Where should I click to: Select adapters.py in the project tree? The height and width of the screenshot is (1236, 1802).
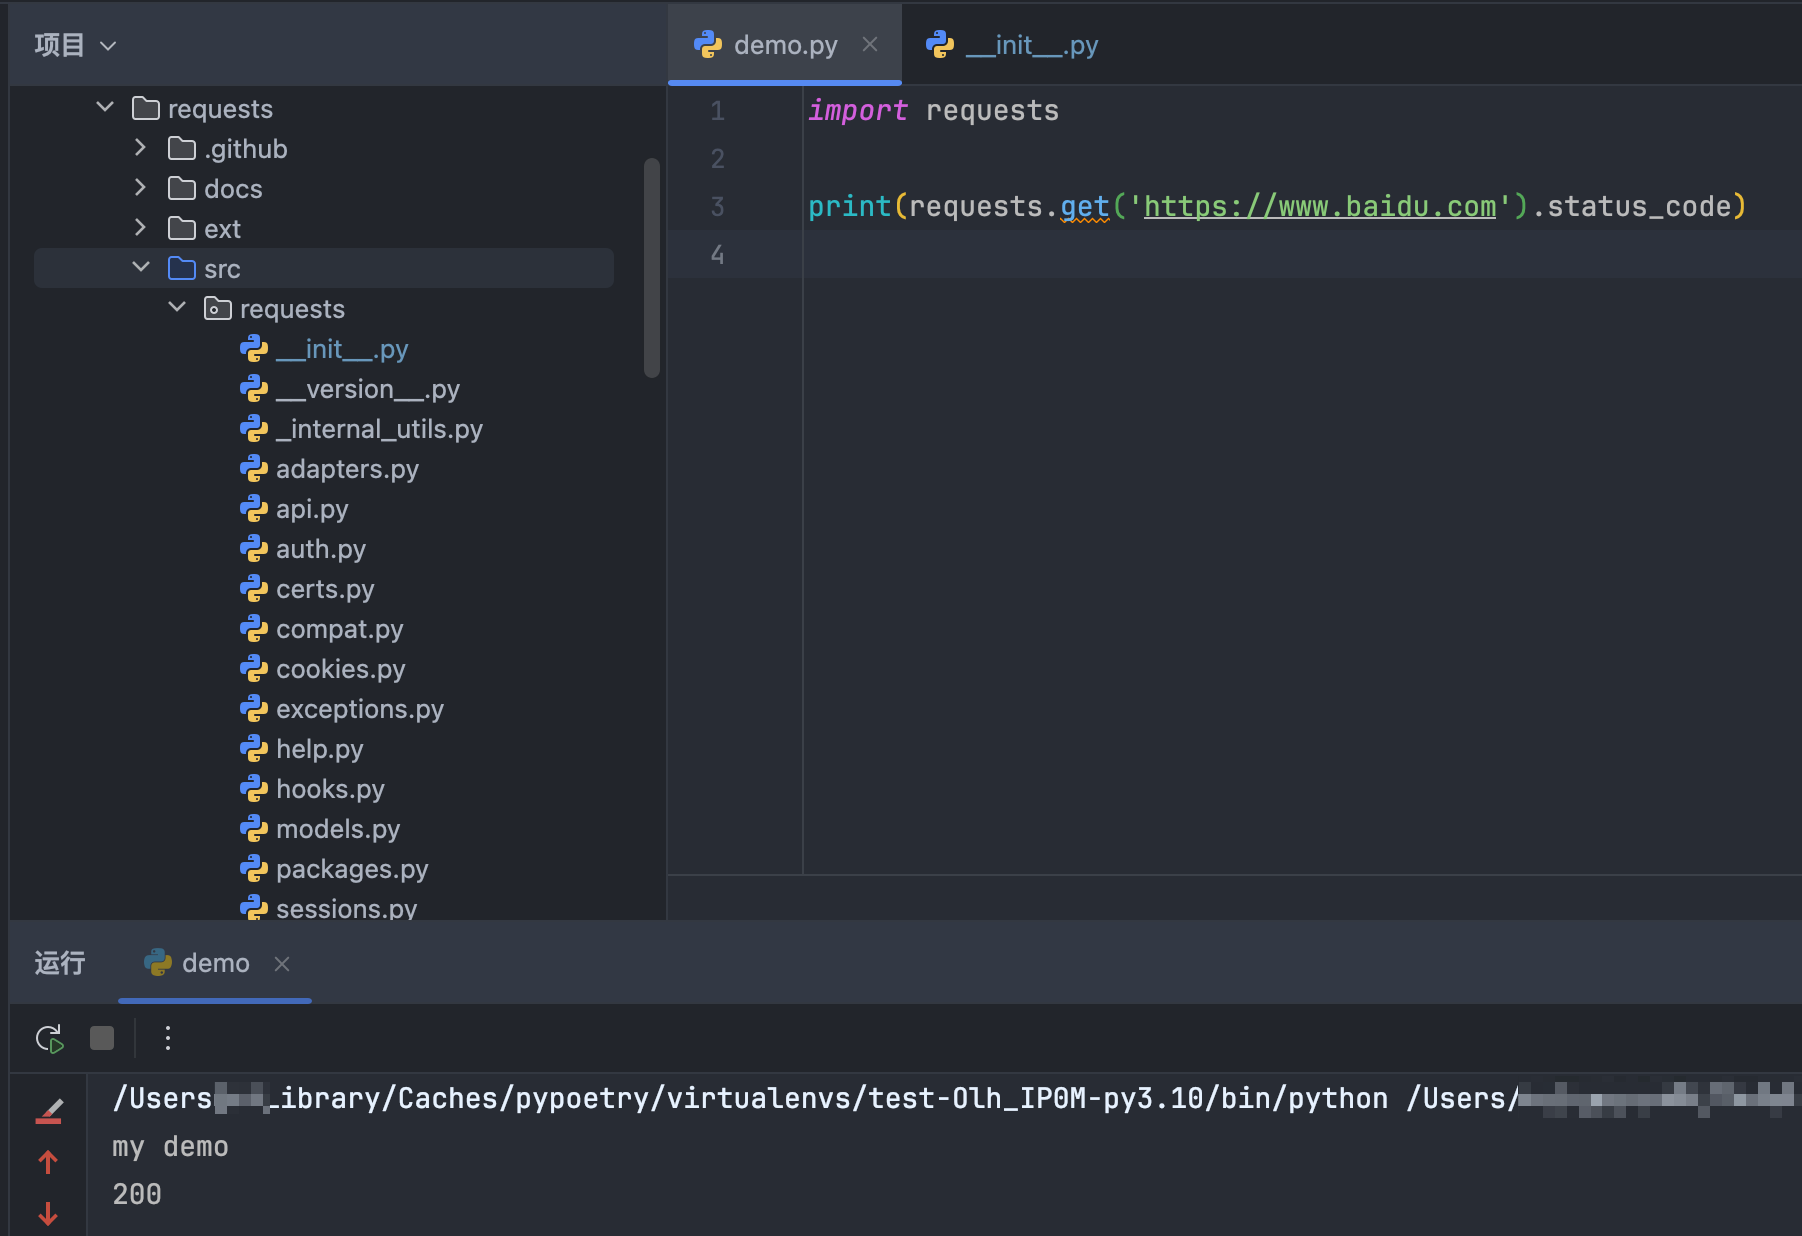point(346,469)
